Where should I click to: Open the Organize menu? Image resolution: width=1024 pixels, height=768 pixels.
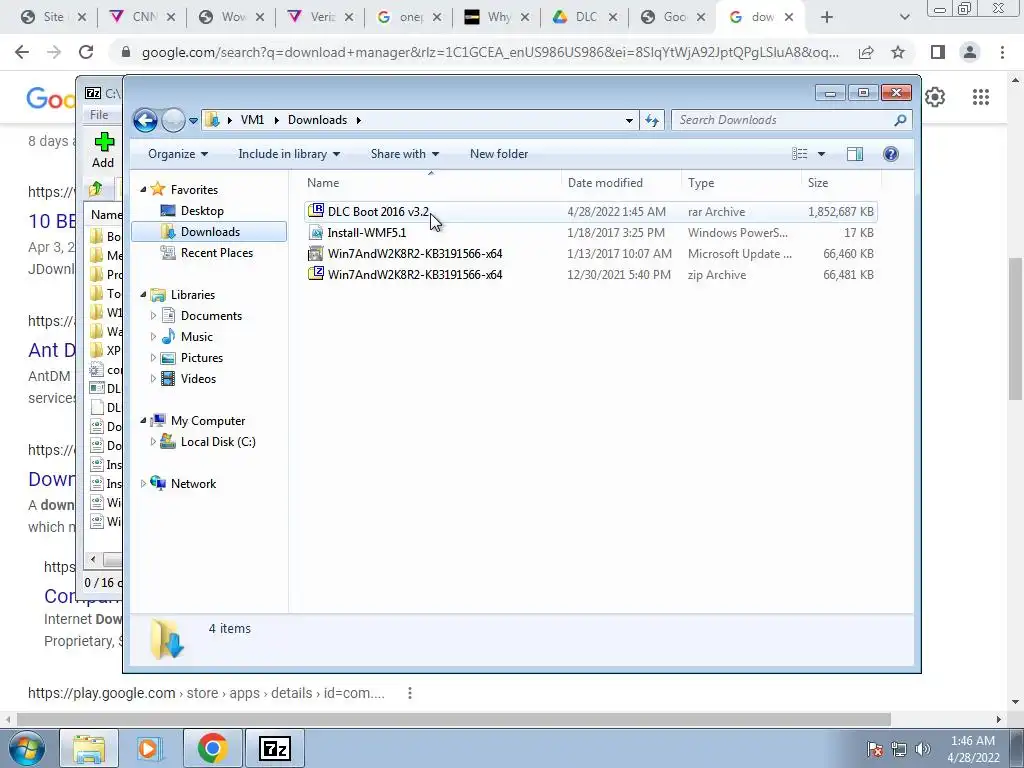pyautogui.click(x=178, y=154)
